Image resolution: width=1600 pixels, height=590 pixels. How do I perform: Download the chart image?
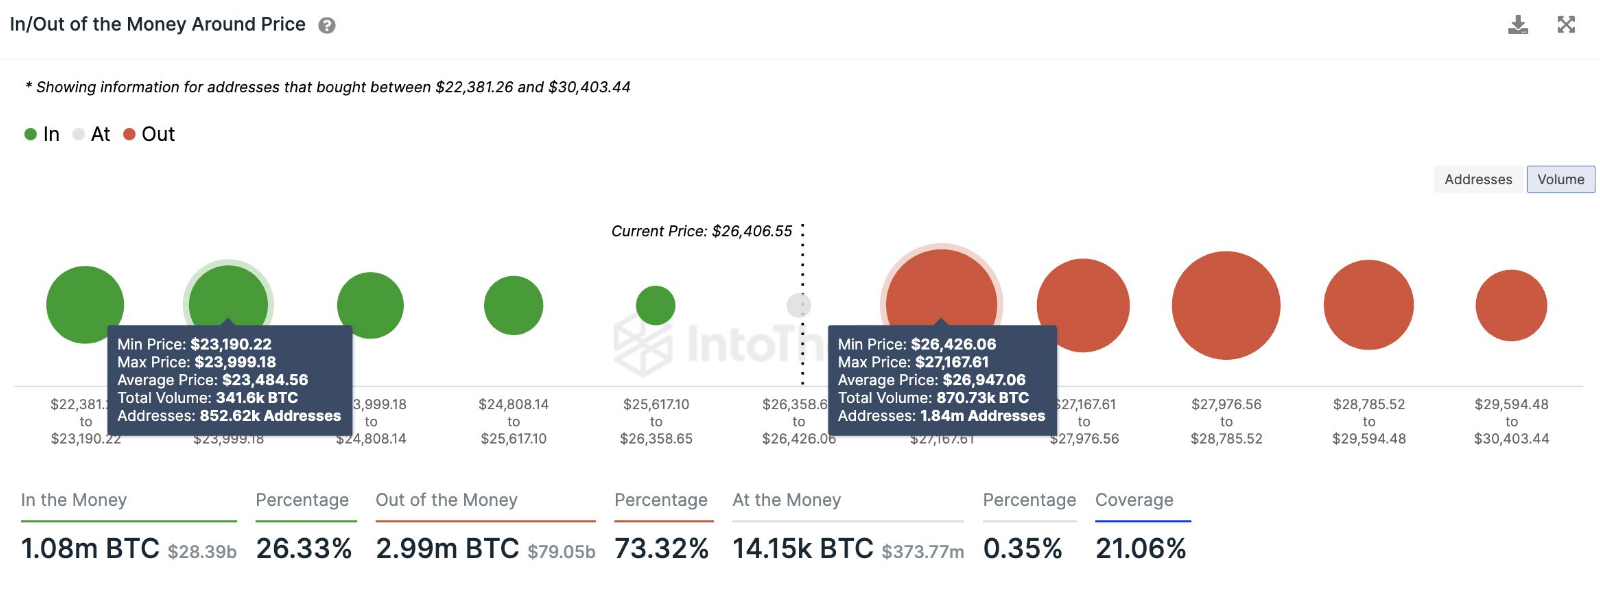(1519, 24)
